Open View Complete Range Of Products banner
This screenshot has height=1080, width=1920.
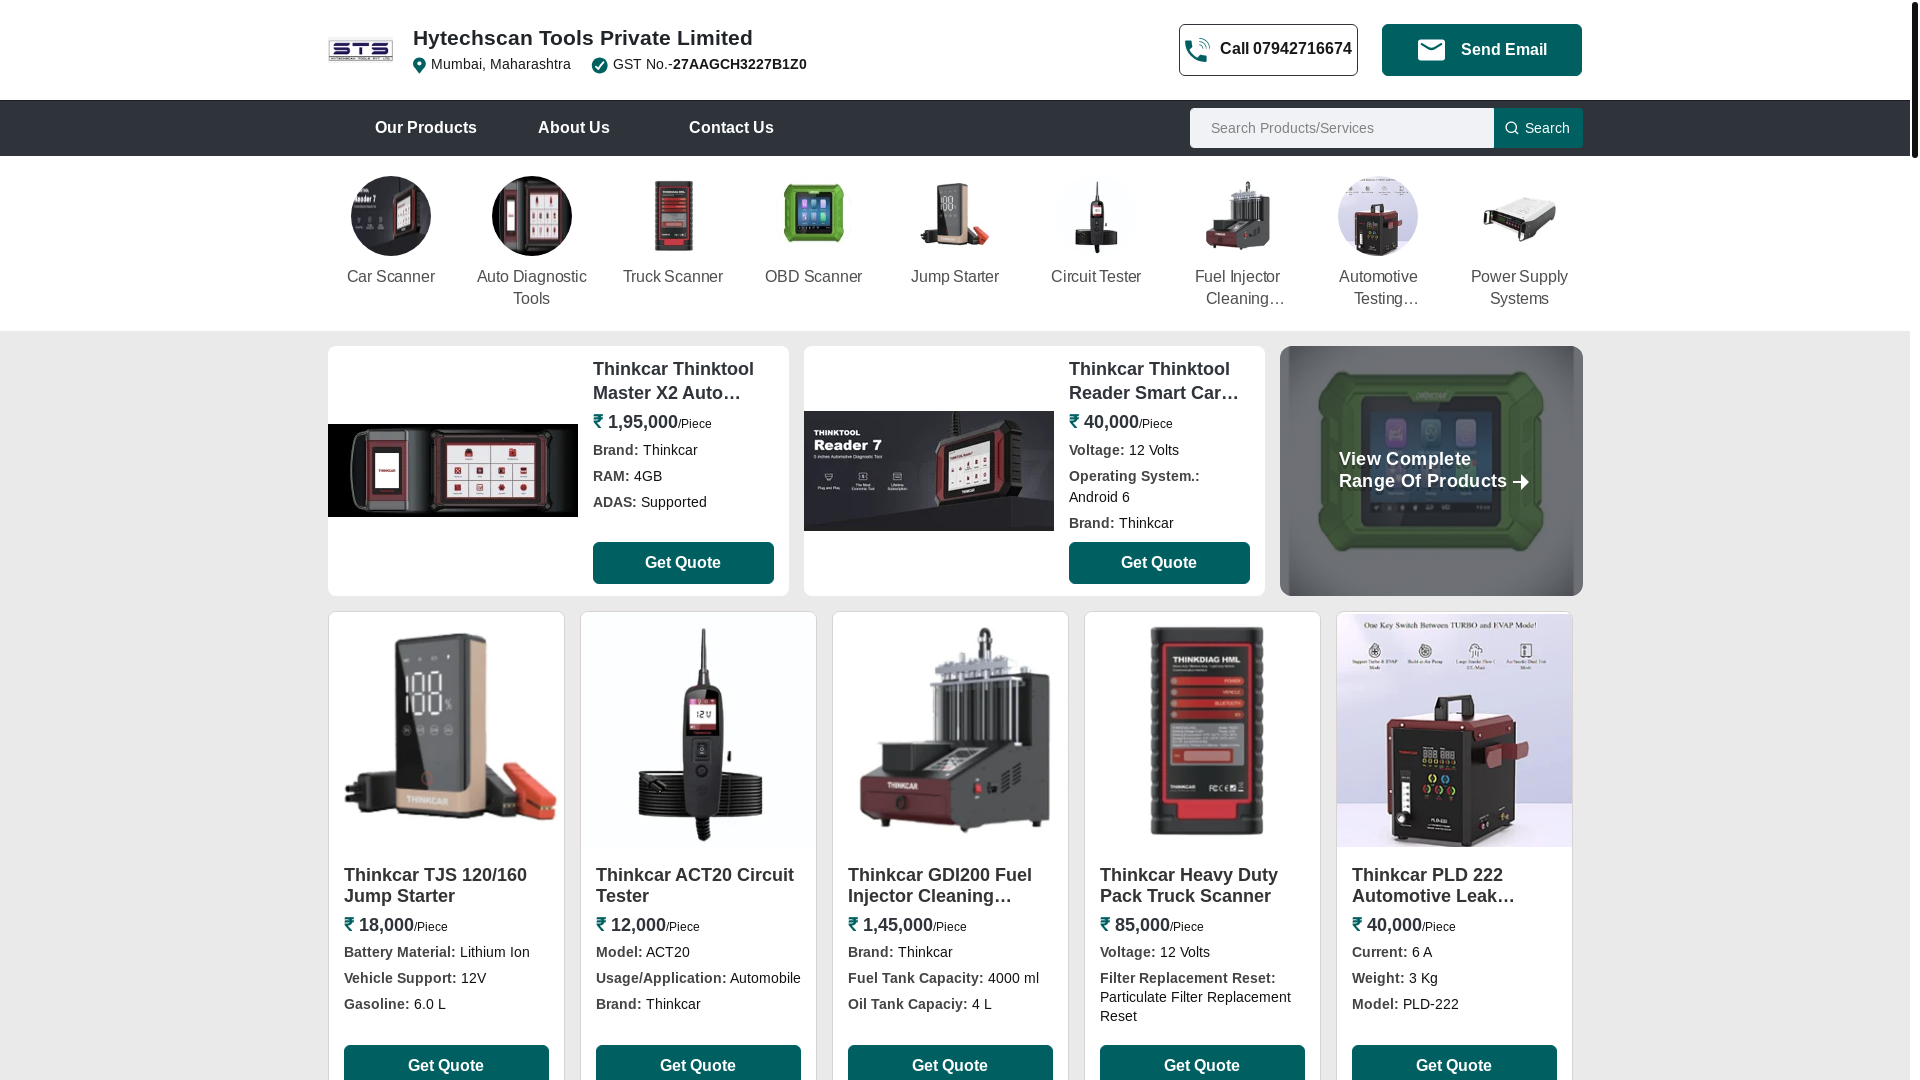tap(1431, 471)
